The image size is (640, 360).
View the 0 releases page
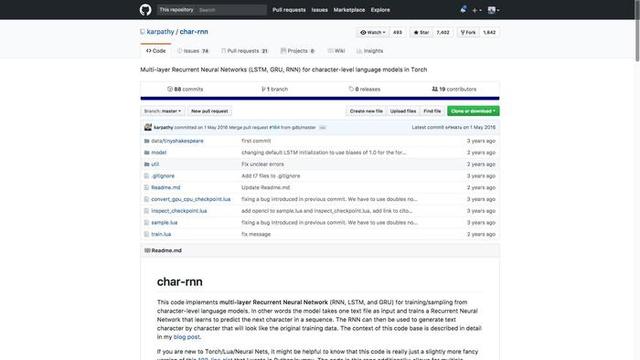coord(364,89)
